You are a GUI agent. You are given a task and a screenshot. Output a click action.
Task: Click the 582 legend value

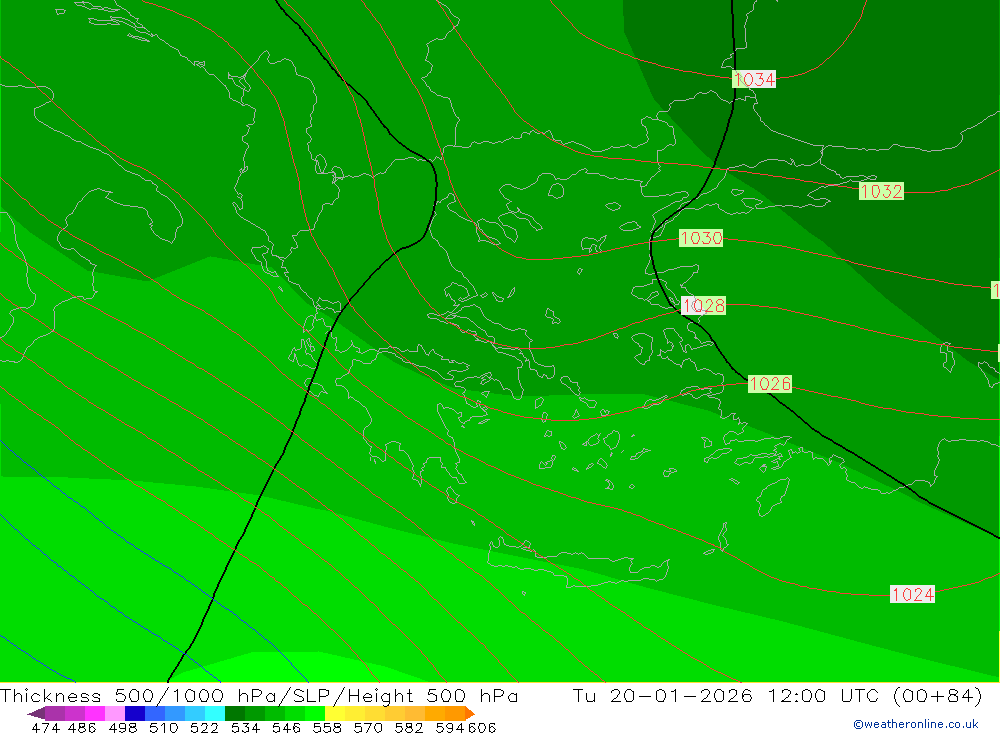[x=409, y=727]
